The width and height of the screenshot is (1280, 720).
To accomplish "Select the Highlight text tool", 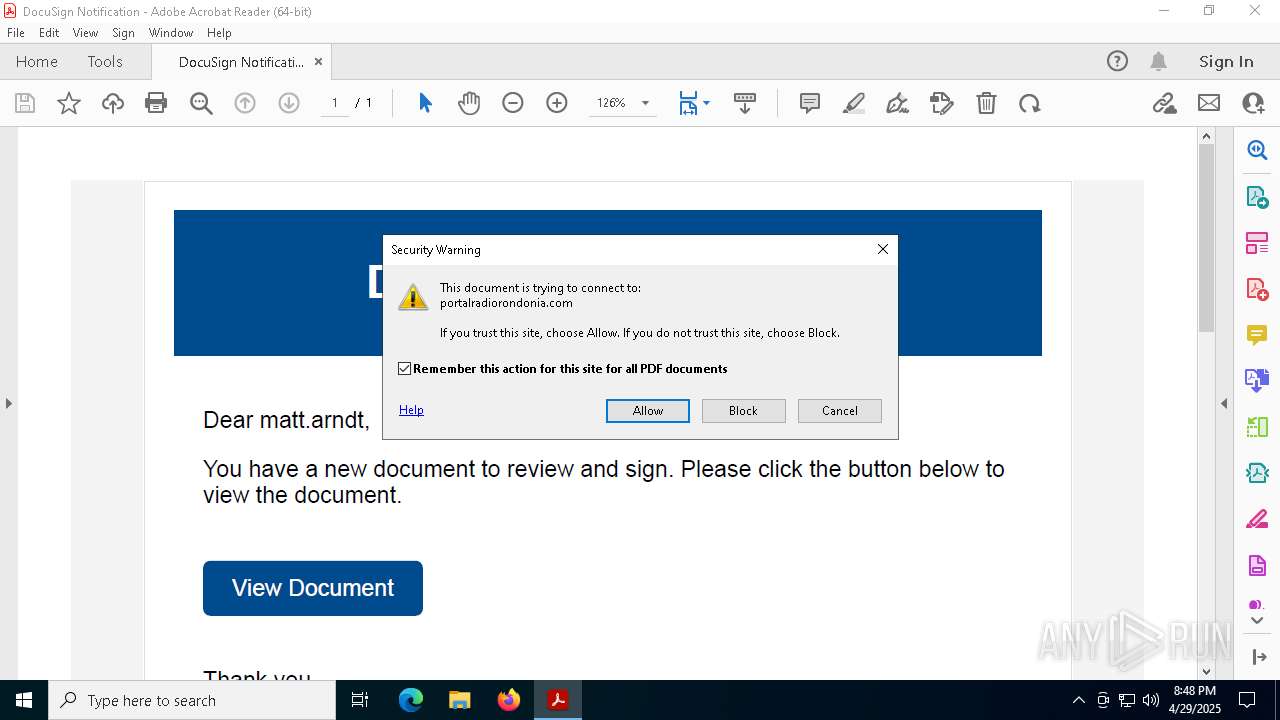I will click(854, 103).
